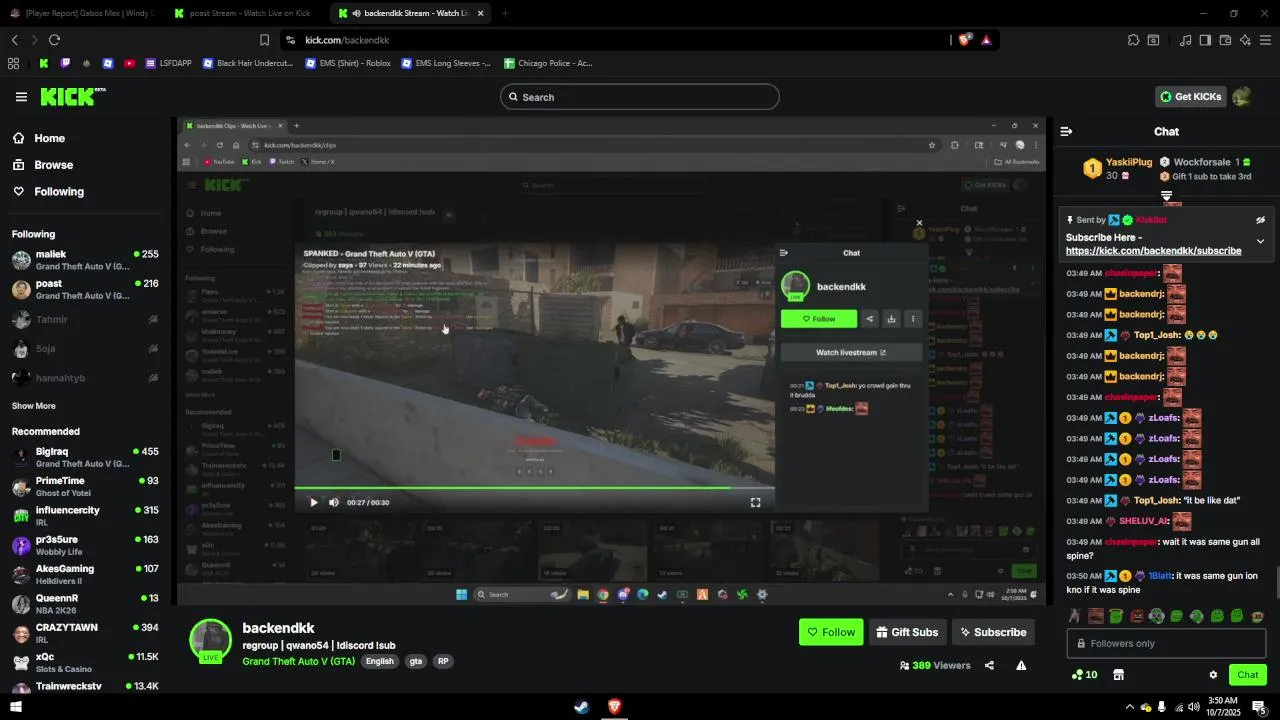Open poast's followed channel
This screenshot has width=1280, height=720.
pos(85,290)
